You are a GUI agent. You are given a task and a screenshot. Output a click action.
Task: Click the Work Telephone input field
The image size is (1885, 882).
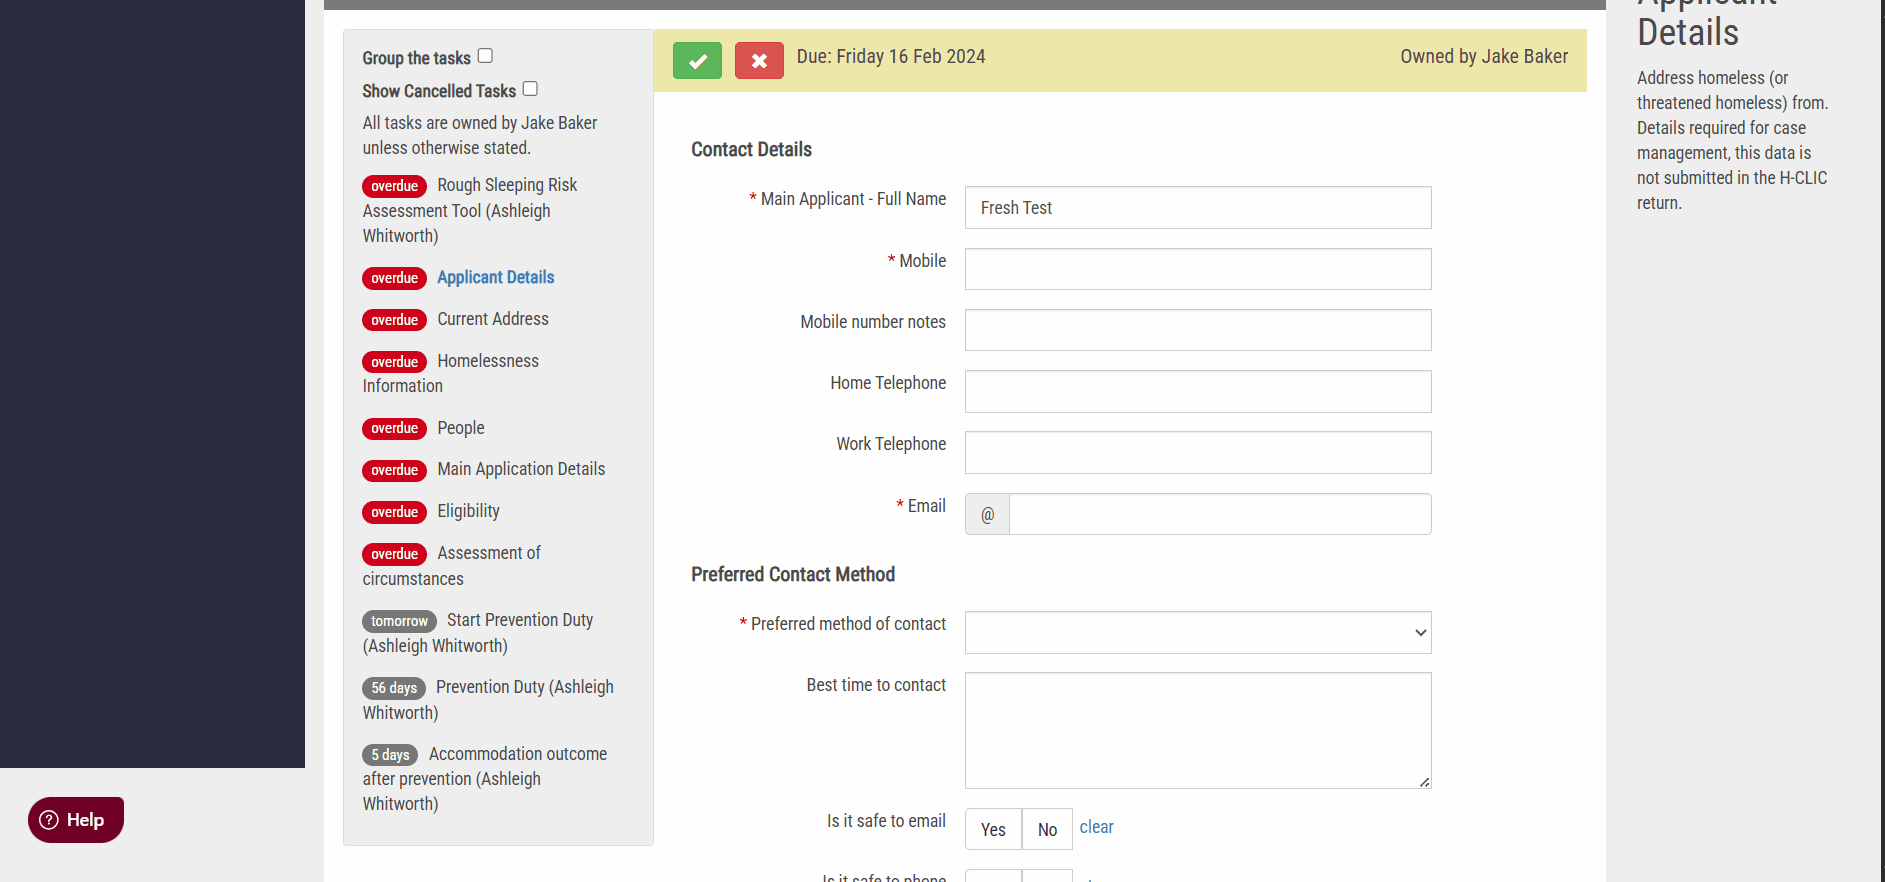(1198, 452)
